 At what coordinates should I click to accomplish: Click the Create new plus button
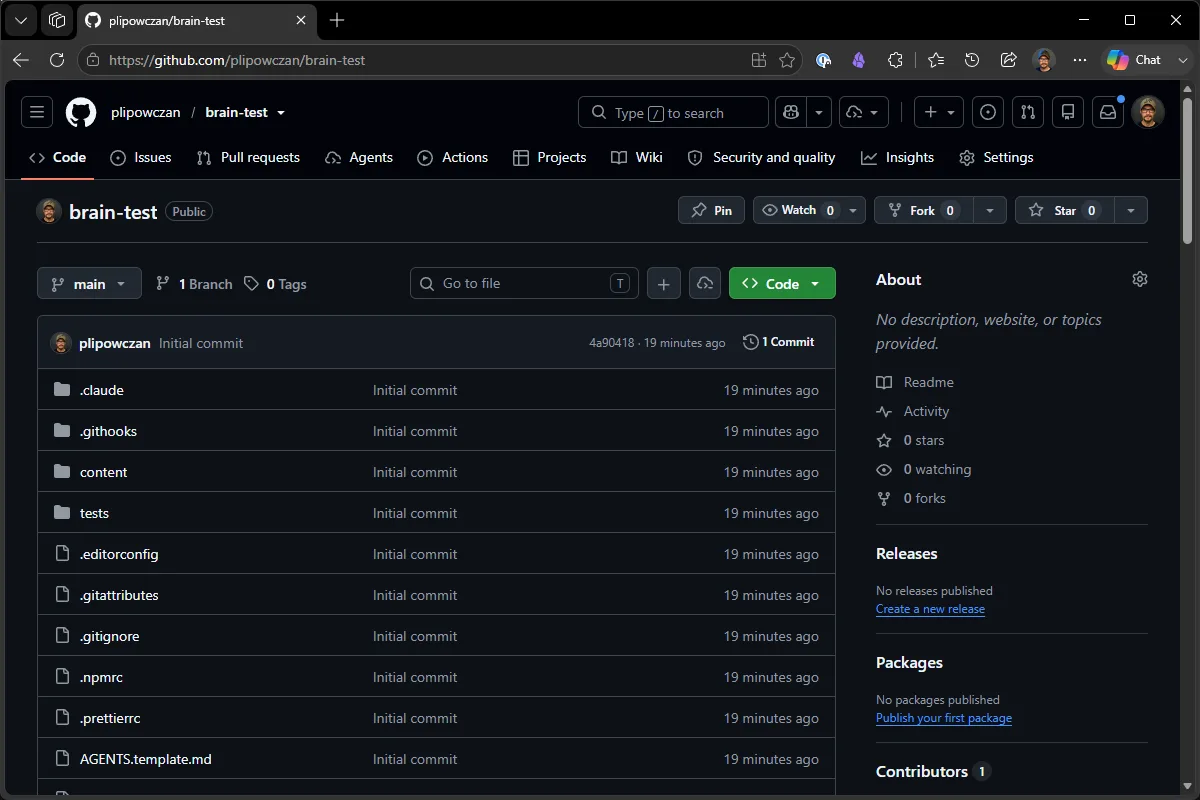[939, 112]
